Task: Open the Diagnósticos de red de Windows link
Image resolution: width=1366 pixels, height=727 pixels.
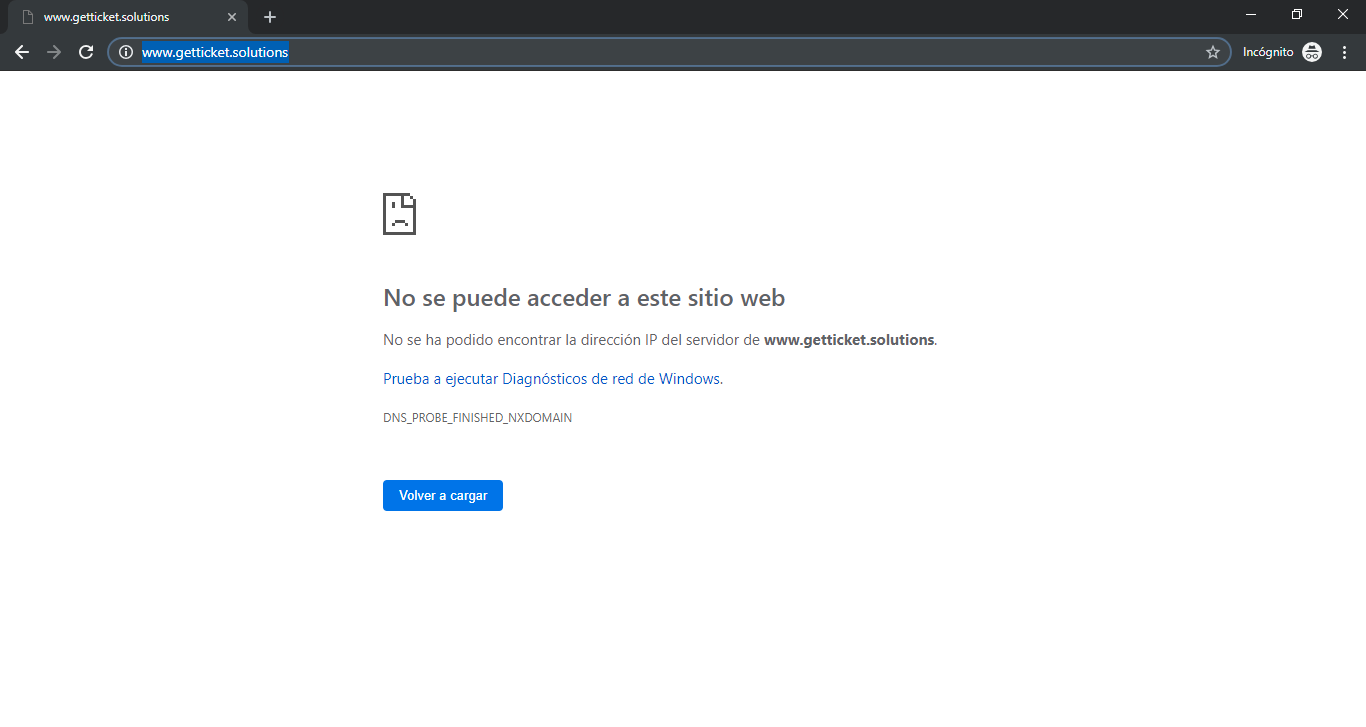Action: (x=552, y=379)
